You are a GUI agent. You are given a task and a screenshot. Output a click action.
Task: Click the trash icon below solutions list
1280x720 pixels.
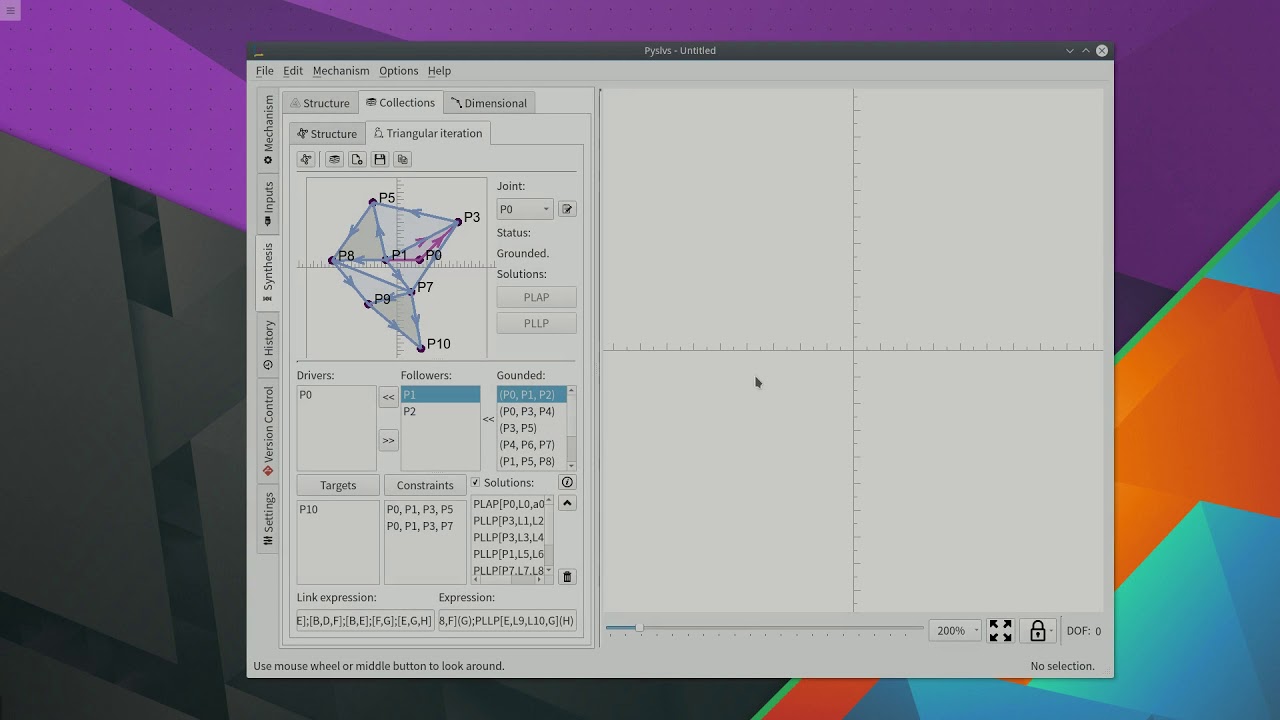(x=567, y=577)
